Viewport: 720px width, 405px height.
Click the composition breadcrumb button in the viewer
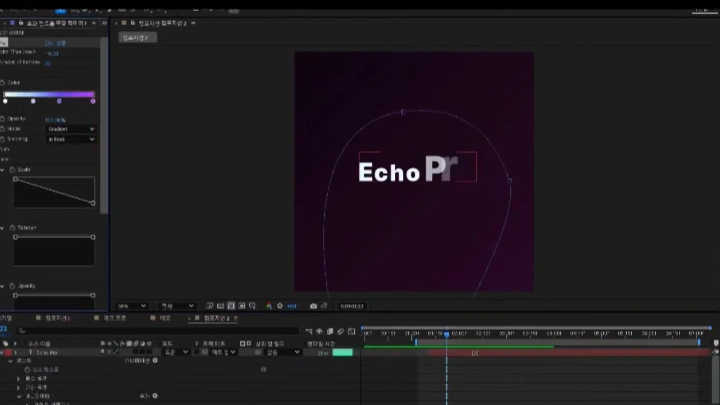(x=137, y=38)
